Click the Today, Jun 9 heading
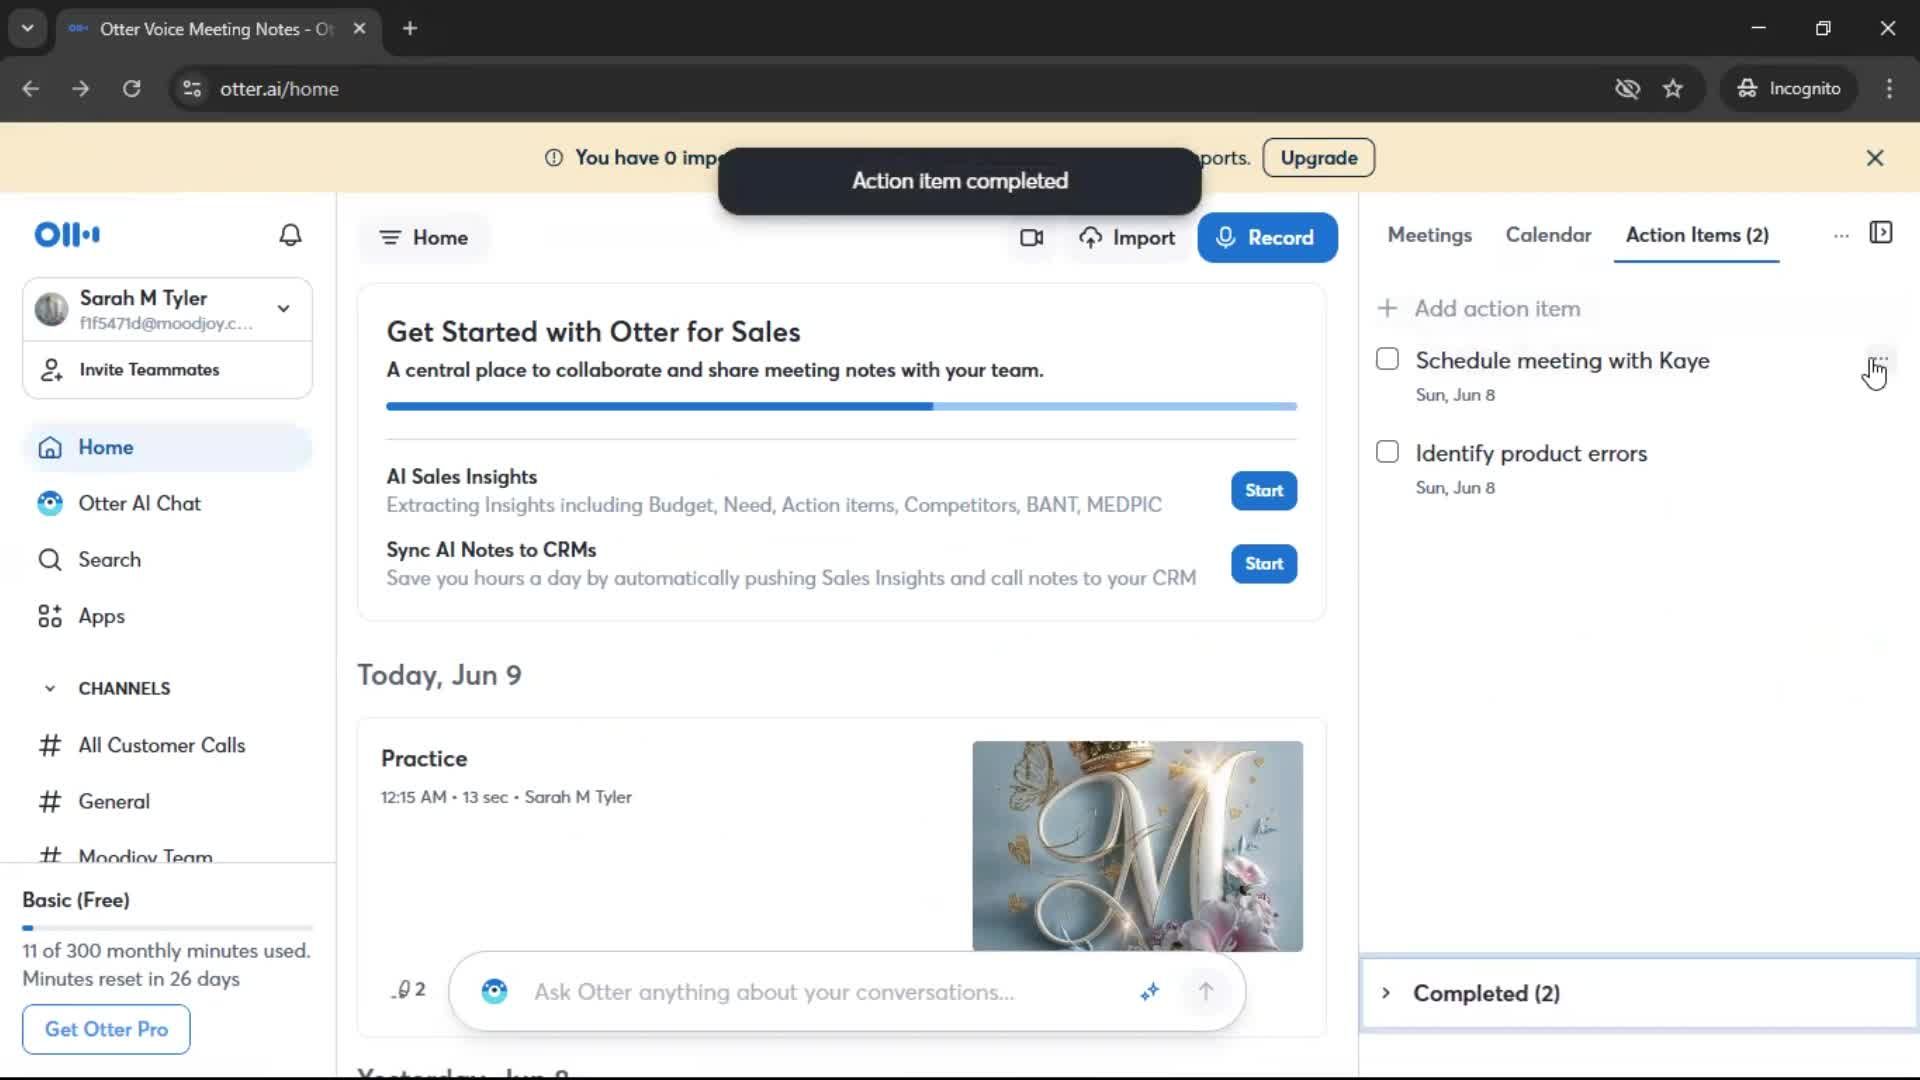The height and width of the screenshot is (1080, 1920). (x=439, y=675)
